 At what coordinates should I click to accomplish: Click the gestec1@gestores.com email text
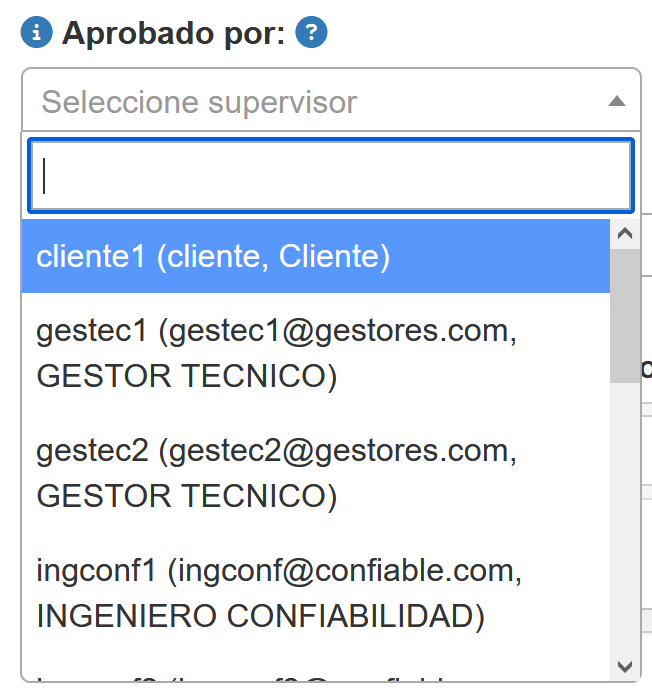point(337,331)
